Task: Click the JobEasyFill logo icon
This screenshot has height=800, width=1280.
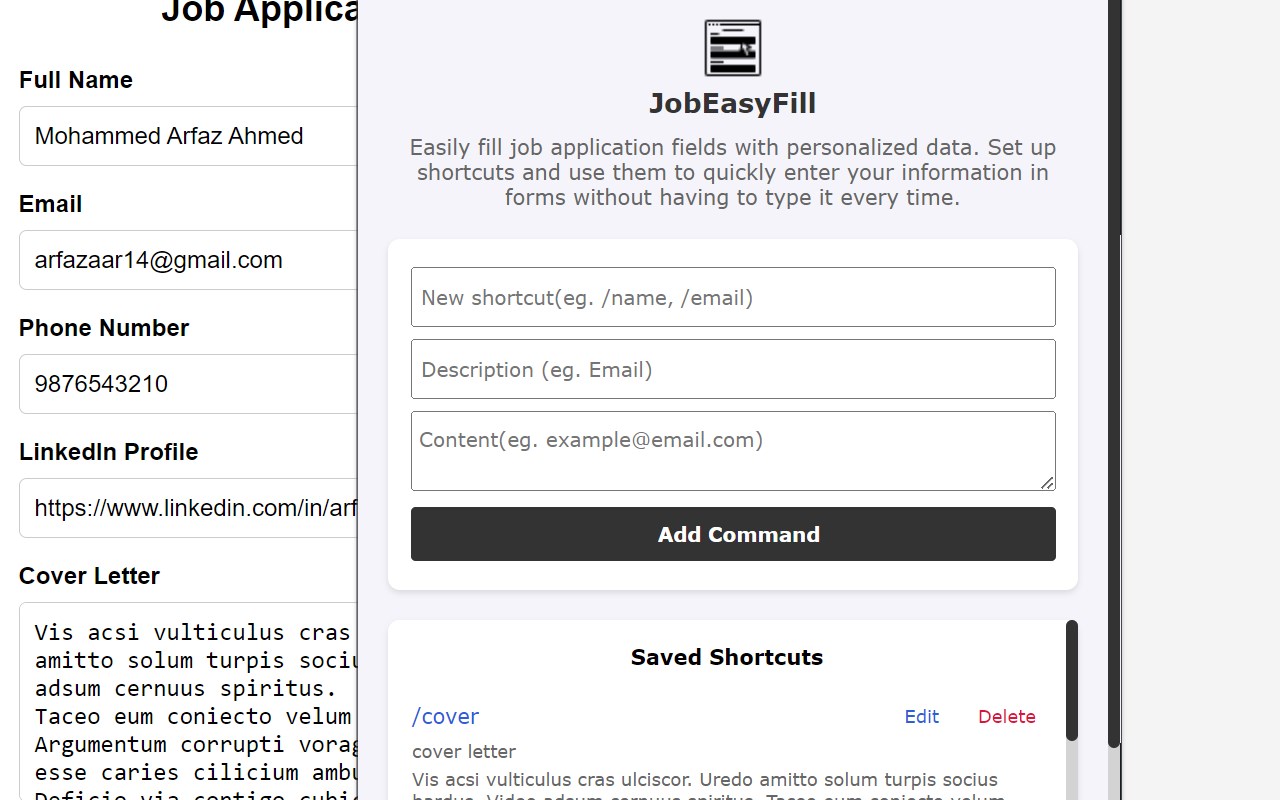Action: [733, 48]
